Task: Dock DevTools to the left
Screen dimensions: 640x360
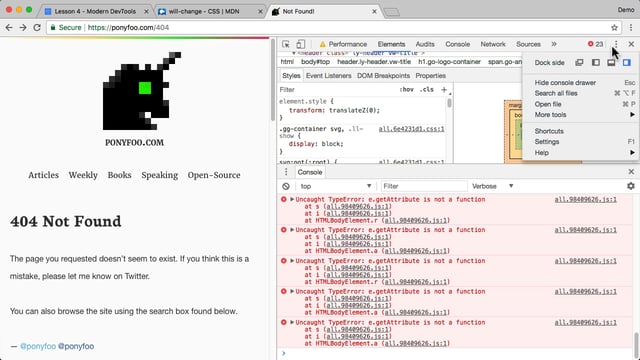Action: click(x=596, y=62)
